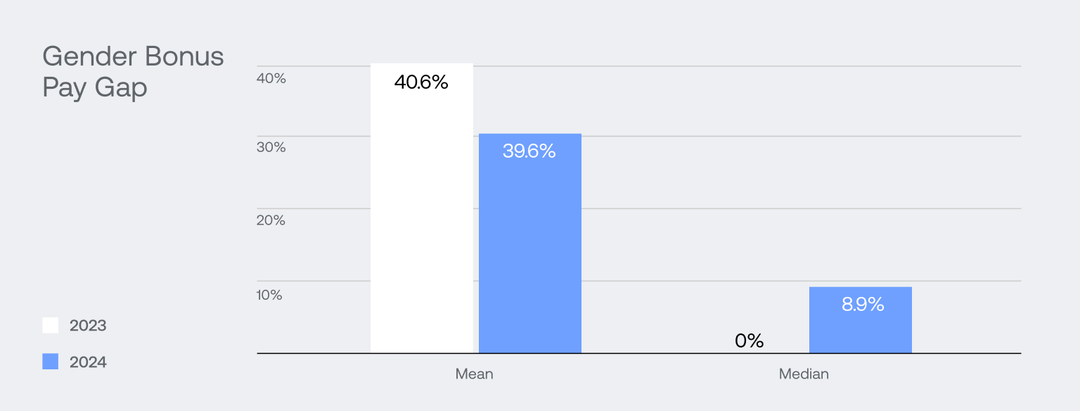The height and width of the screenshot is (411, 1080).
Task: Click the 8.9% data label
Action: [862, 305]
